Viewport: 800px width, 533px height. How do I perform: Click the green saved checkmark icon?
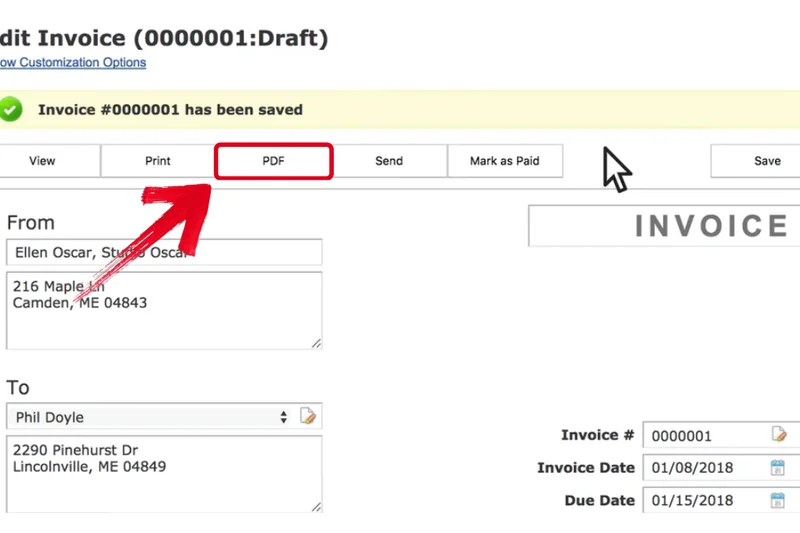point(10,109)
